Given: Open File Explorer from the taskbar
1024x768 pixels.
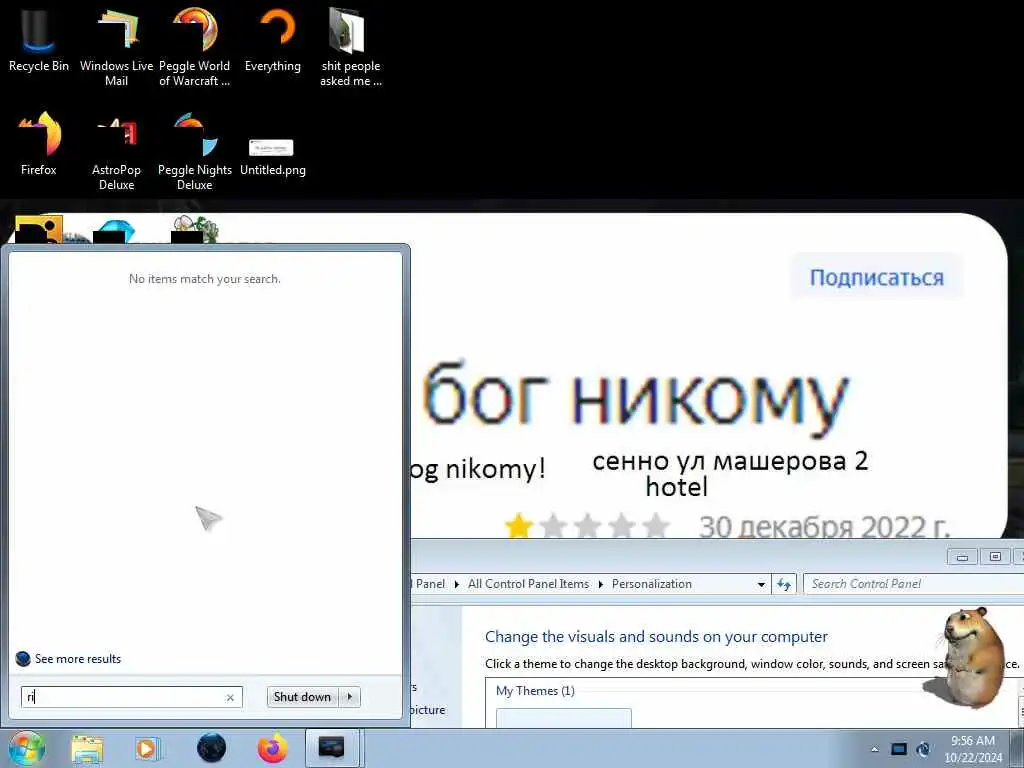Looking at the screenshot, I should click(87, 748).
